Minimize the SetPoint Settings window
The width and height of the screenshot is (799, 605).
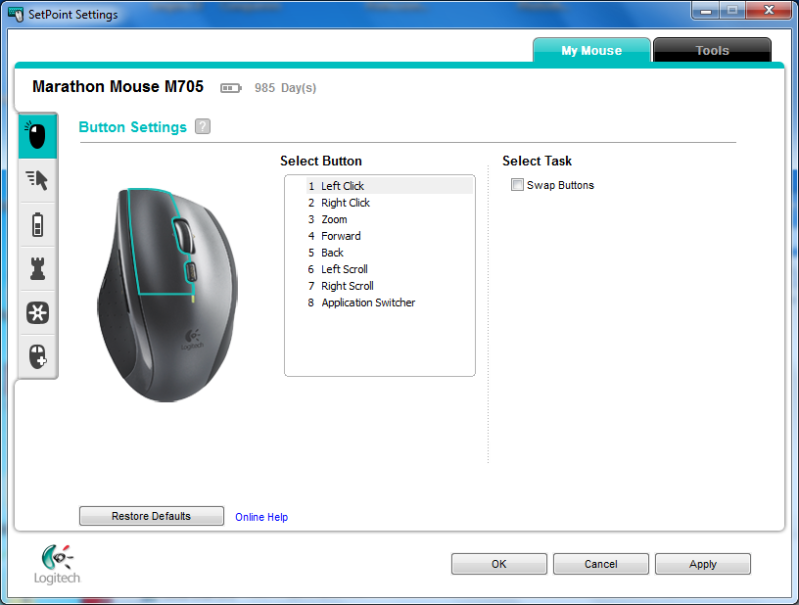tap(706, 11)
